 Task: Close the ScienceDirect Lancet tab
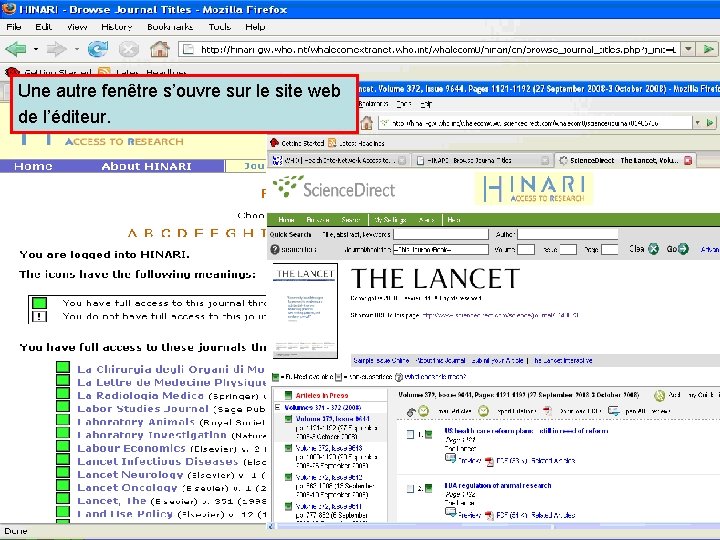(x=688, y=160)
